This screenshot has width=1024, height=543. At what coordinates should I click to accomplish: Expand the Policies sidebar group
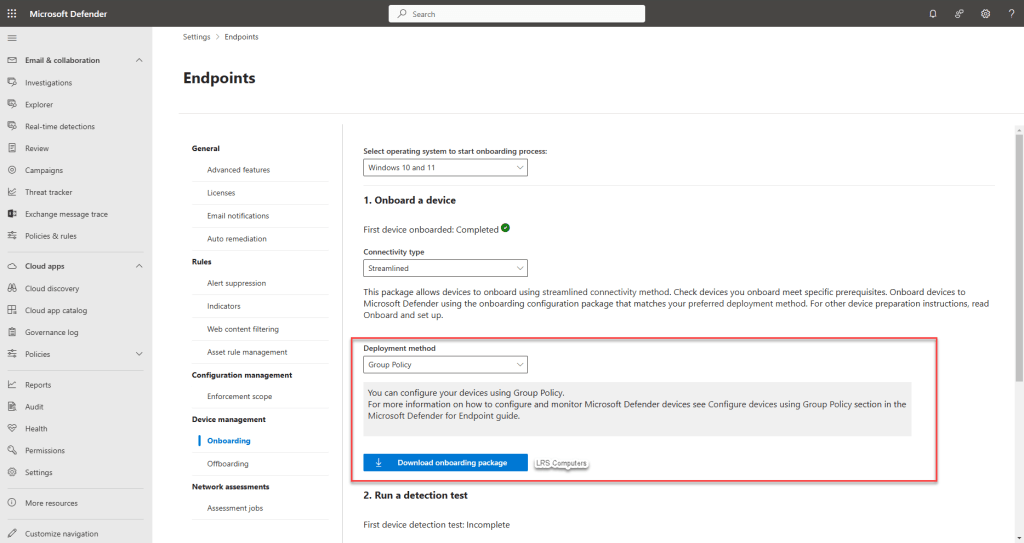coord(139,354)
